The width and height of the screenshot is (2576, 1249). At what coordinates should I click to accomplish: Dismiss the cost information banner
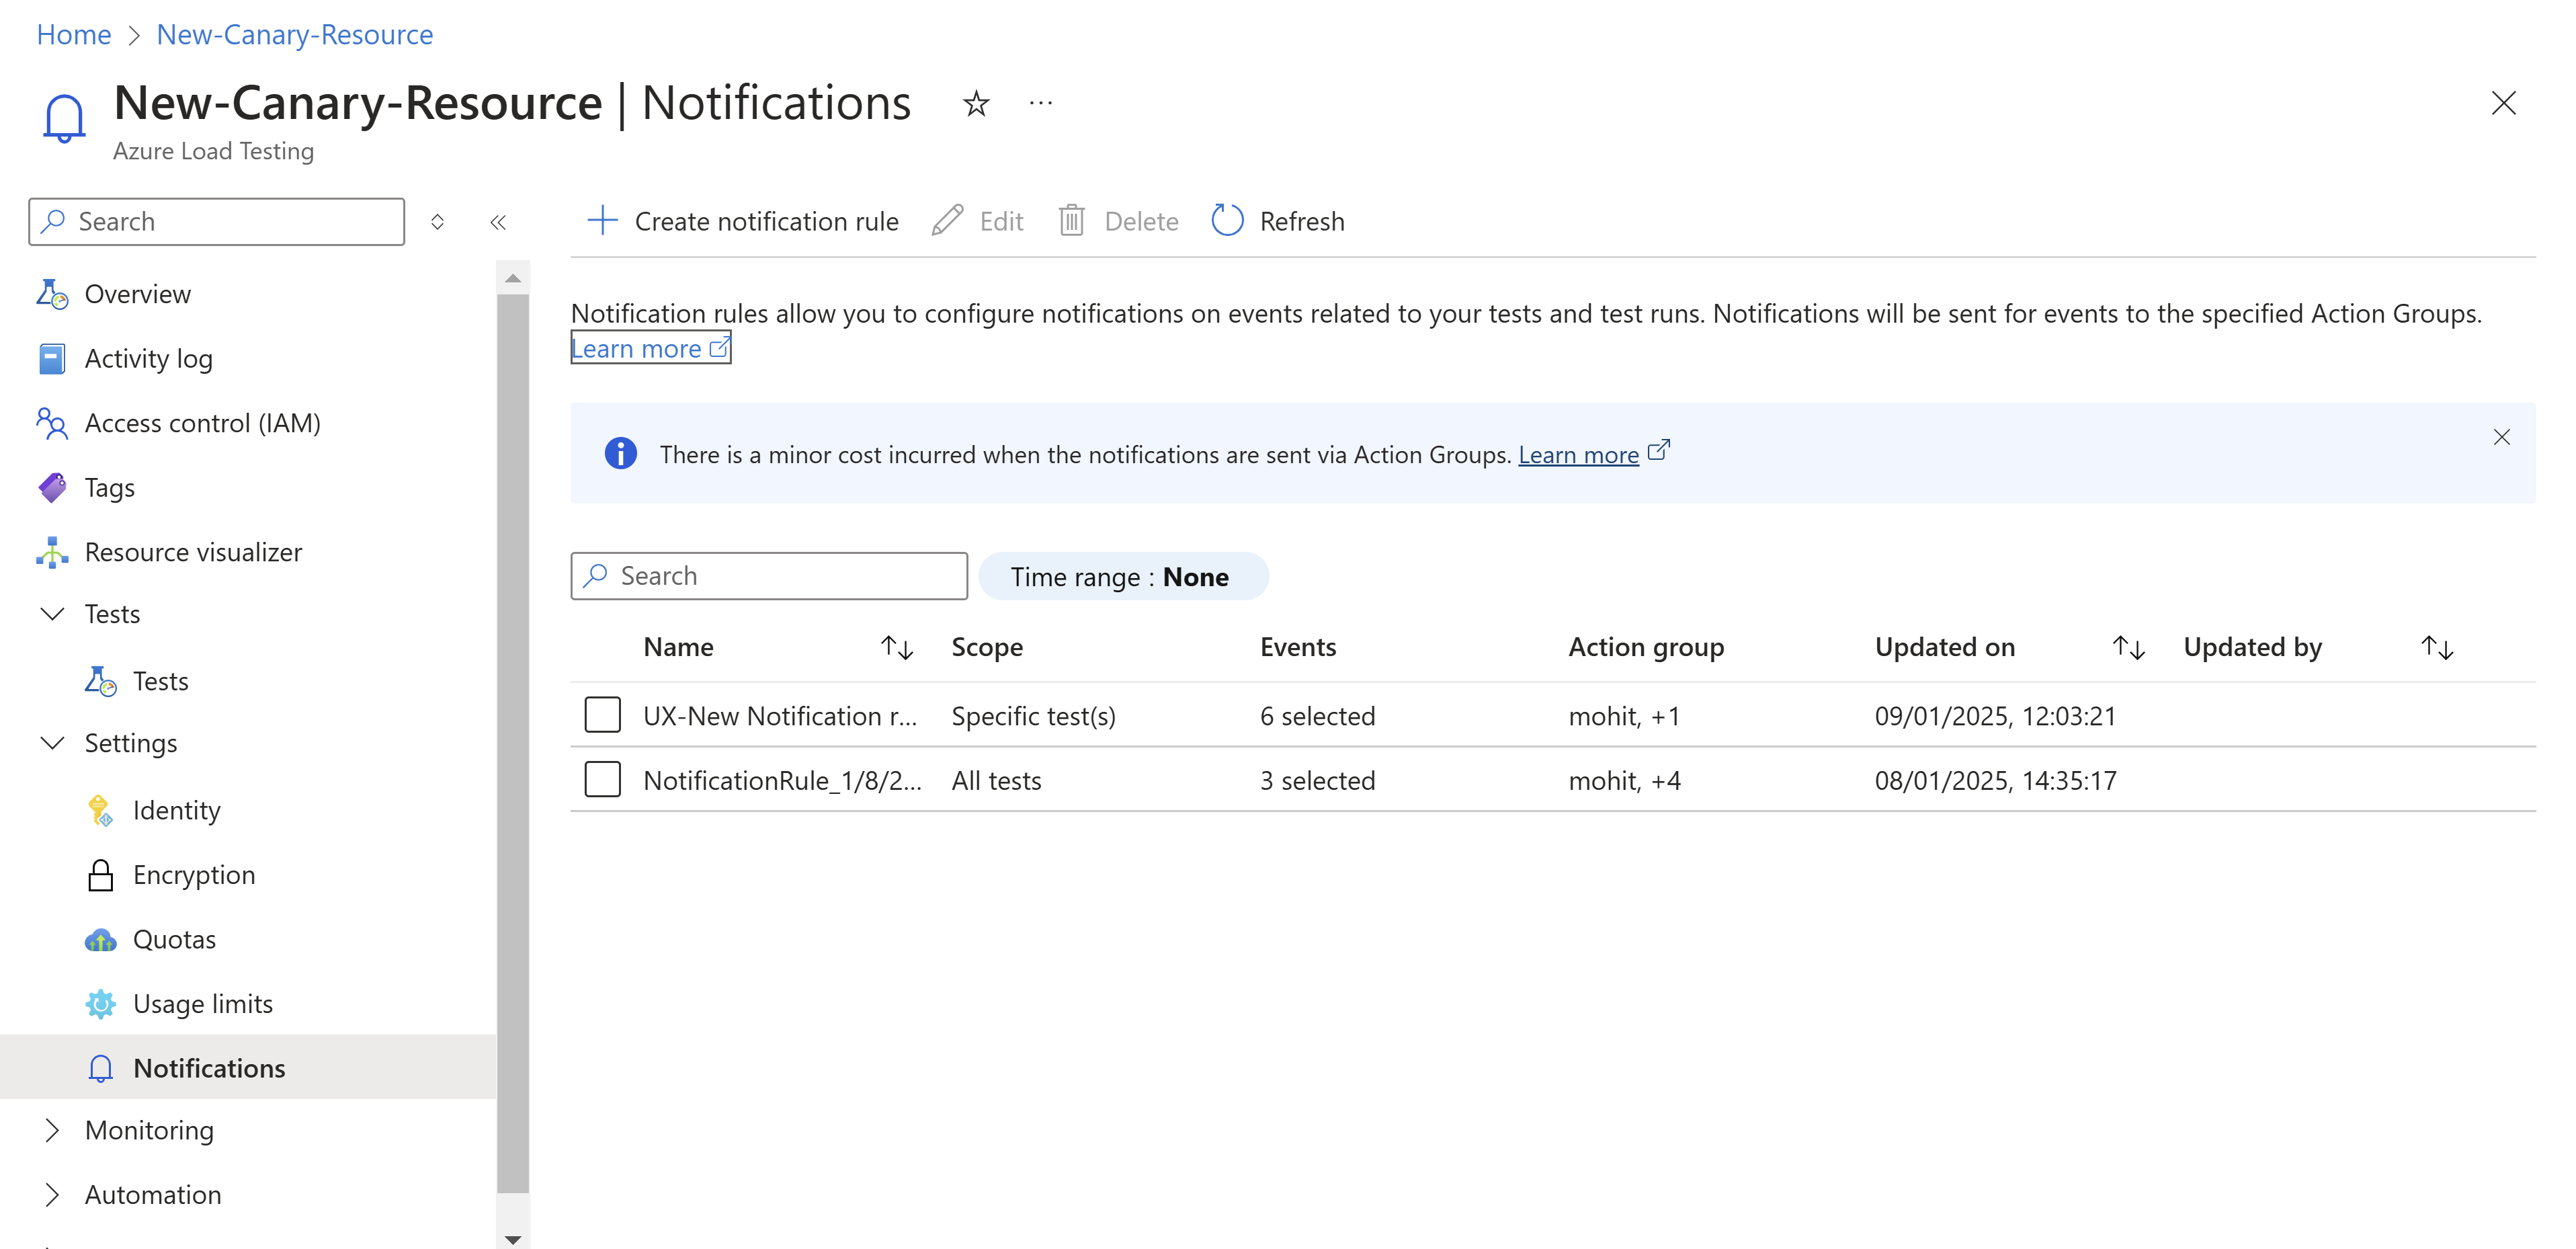coord(2501,437)
